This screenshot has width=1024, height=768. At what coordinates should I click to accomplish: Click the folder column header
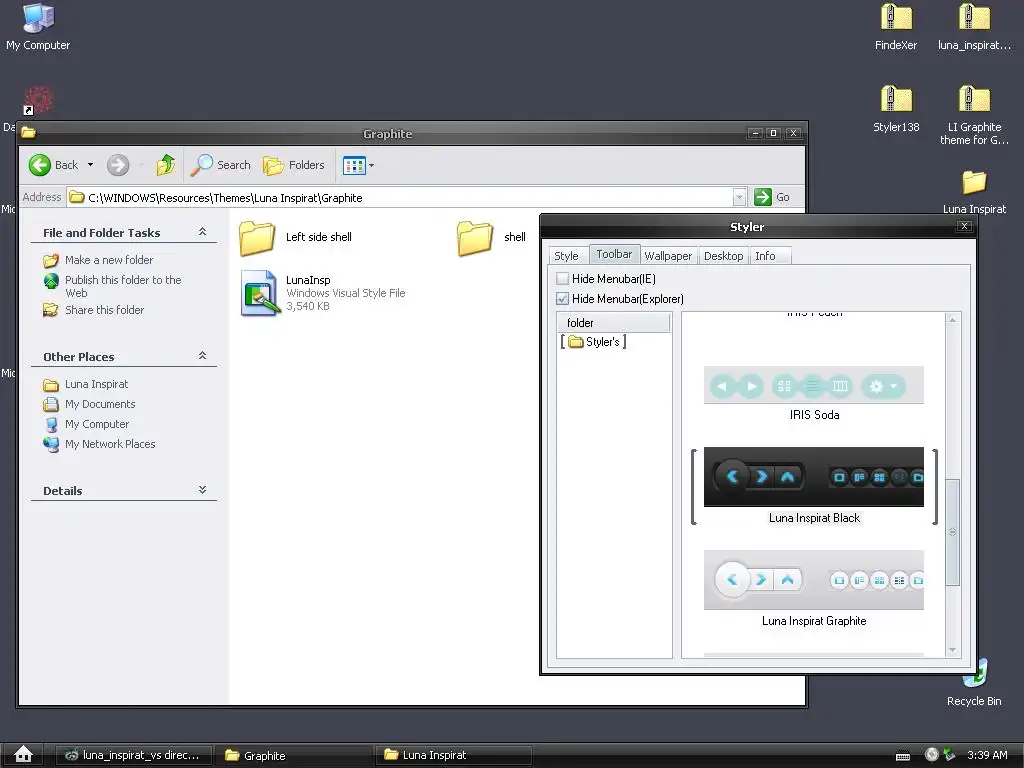pyautogui.click(x=613, y=323)
